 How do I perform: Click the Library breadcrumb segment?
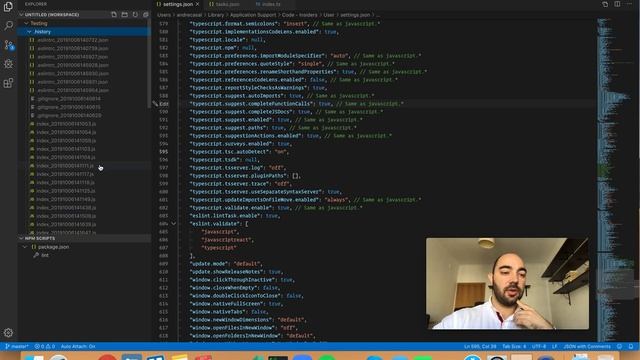(216, 15)
